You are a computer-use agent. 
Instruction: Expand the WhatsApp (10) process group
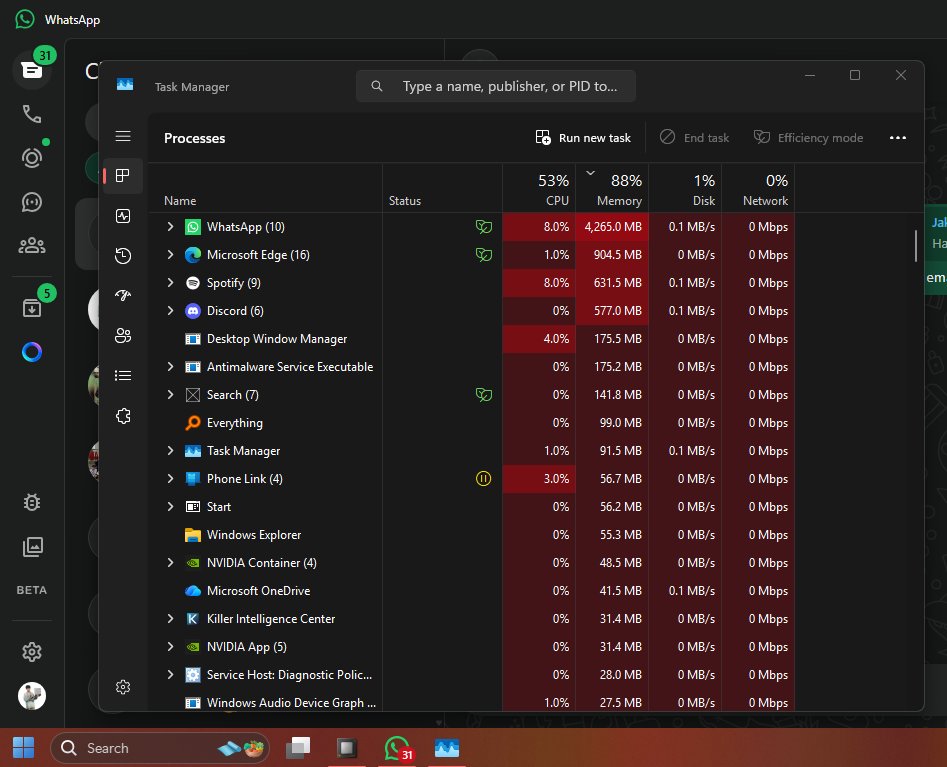(170, 226)
